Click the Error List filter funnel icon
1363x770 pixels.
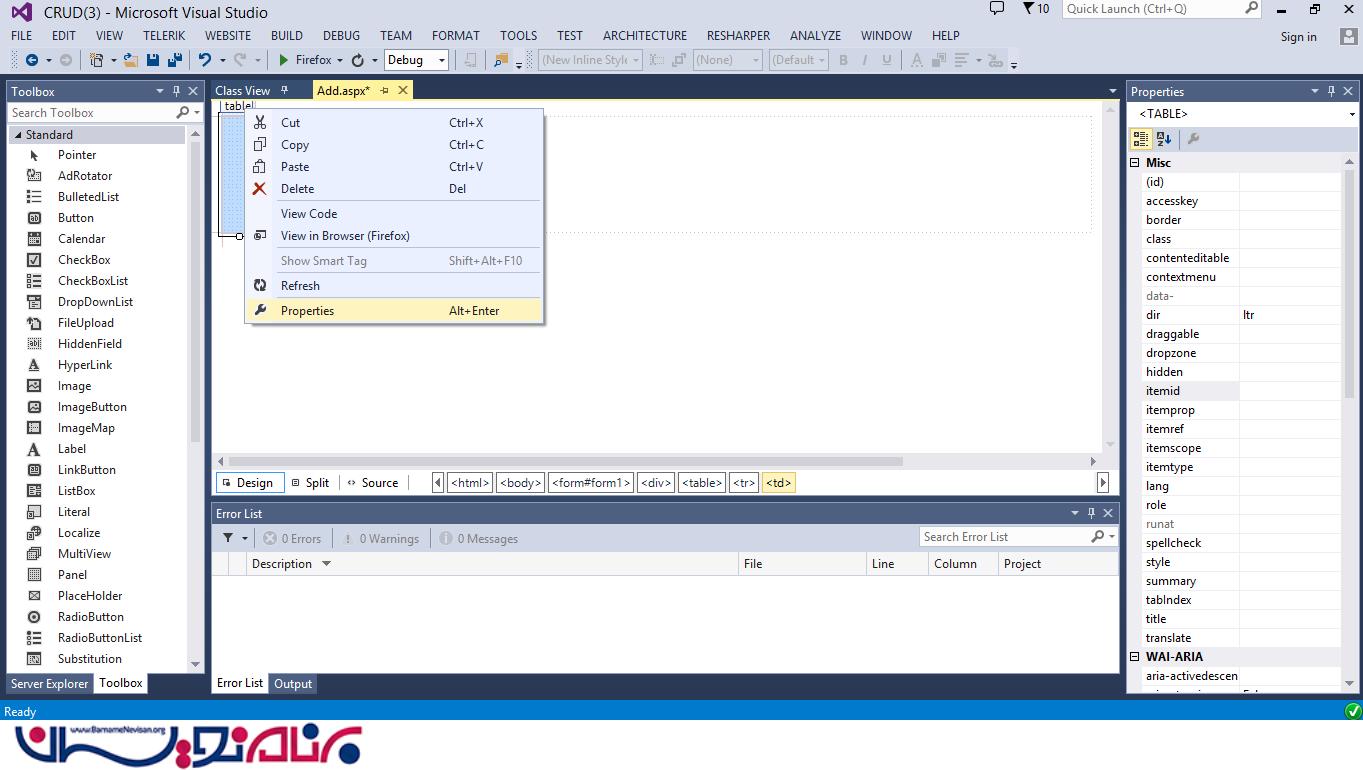point(229,538)
